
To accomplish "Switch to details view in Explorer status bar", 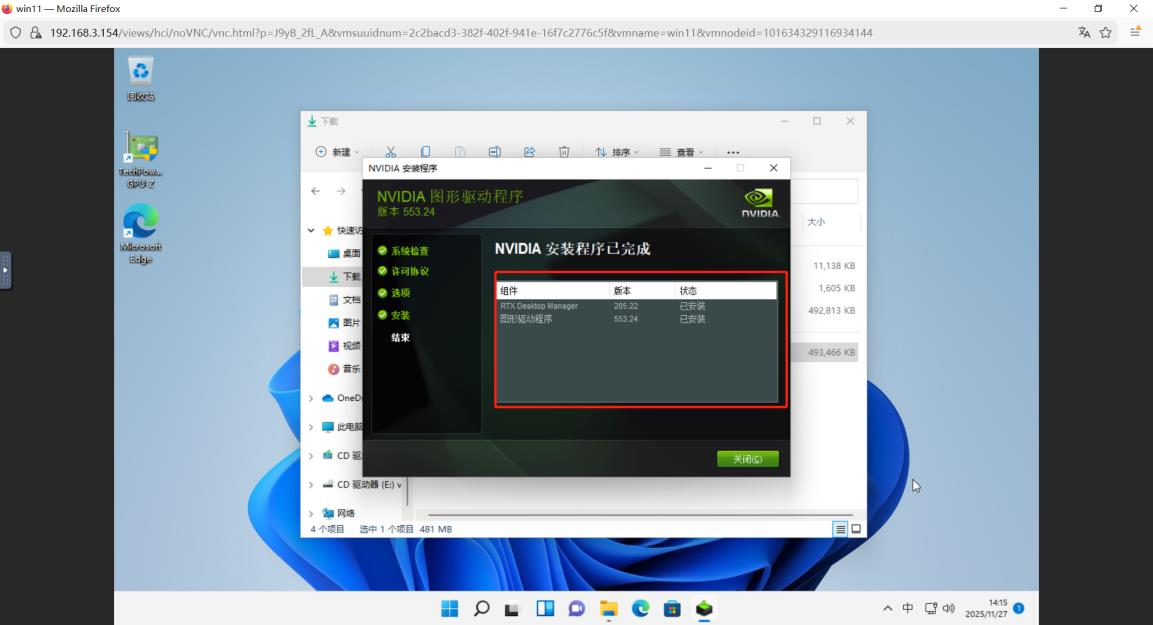I will (x=840, y=528).
